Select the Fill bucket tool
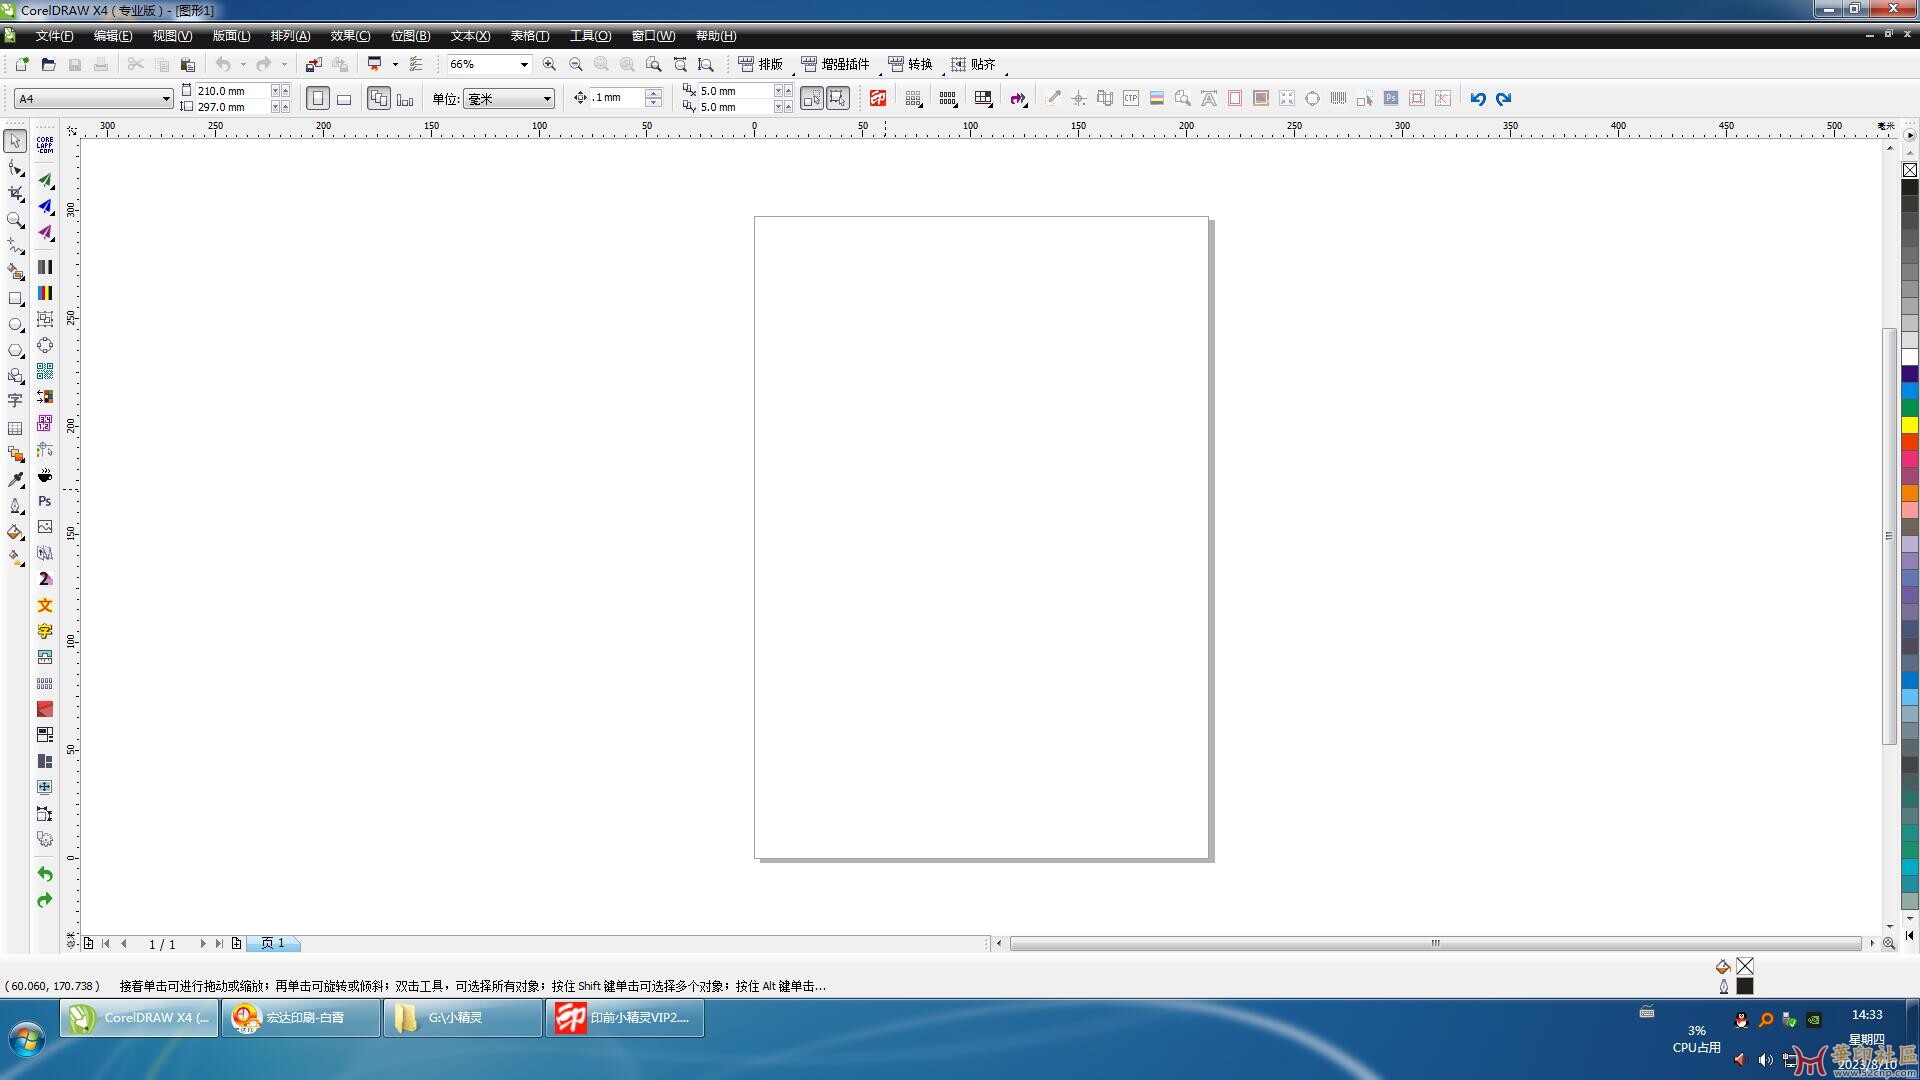 pyautogui.click(x=15, y=532)
